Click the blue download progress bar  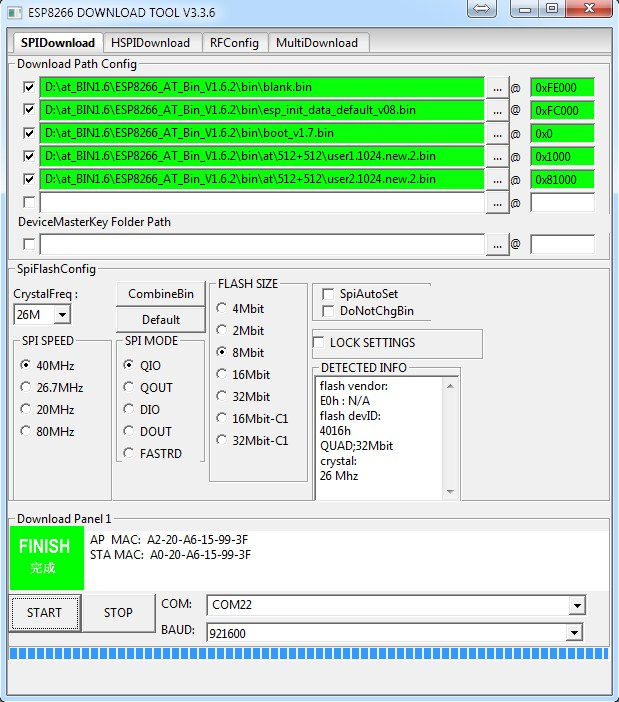309,653
